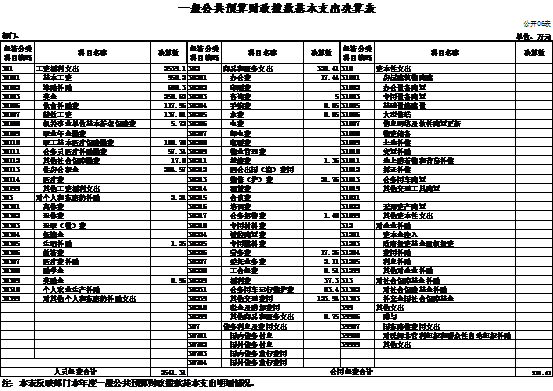Image resolution: width=553 pixels, height=391 pixels.
Task: Click the 商品和服务支出 category cell
Action: click(x=263, y=69)
